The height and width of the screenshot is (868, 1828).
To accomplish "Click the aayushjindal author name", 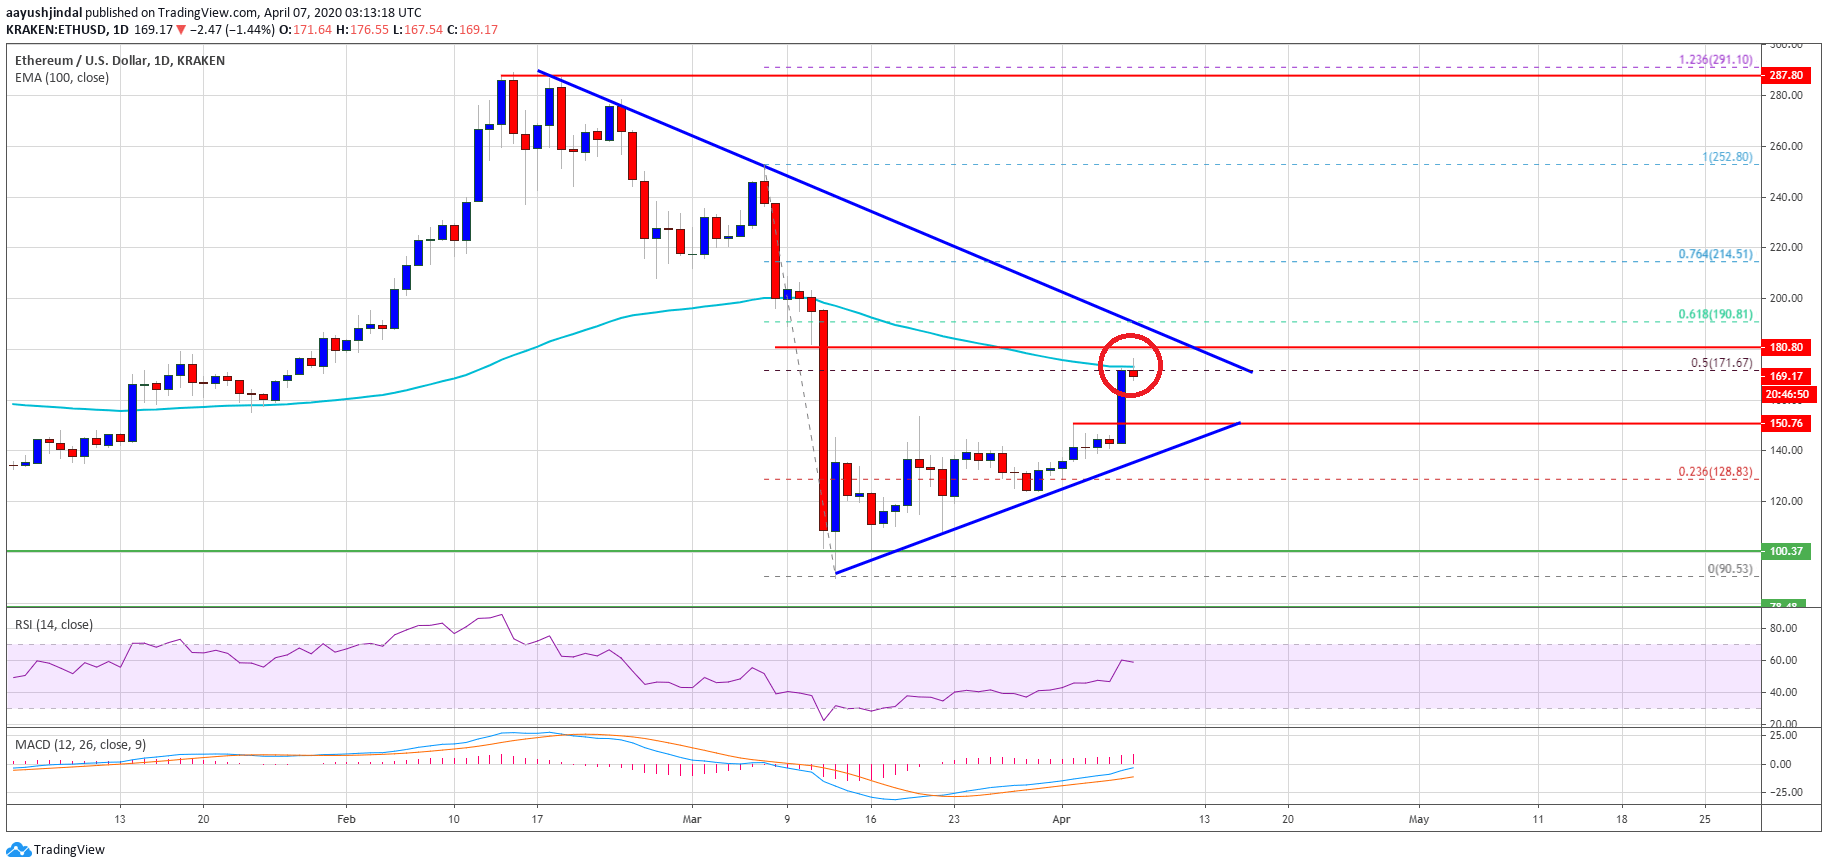I will [44, 13].
